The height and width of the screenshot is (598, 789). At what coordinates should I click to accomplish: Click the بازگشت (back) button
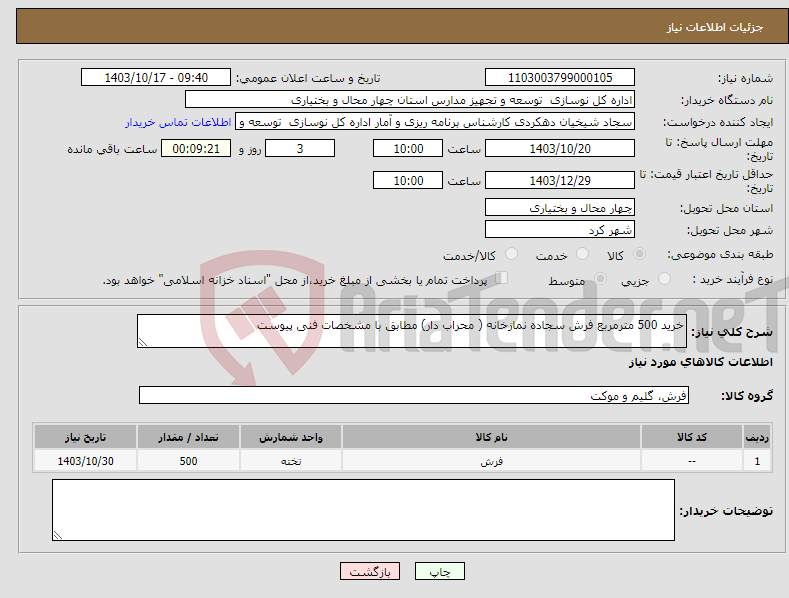pyautogui.click(x=370, y=571)
